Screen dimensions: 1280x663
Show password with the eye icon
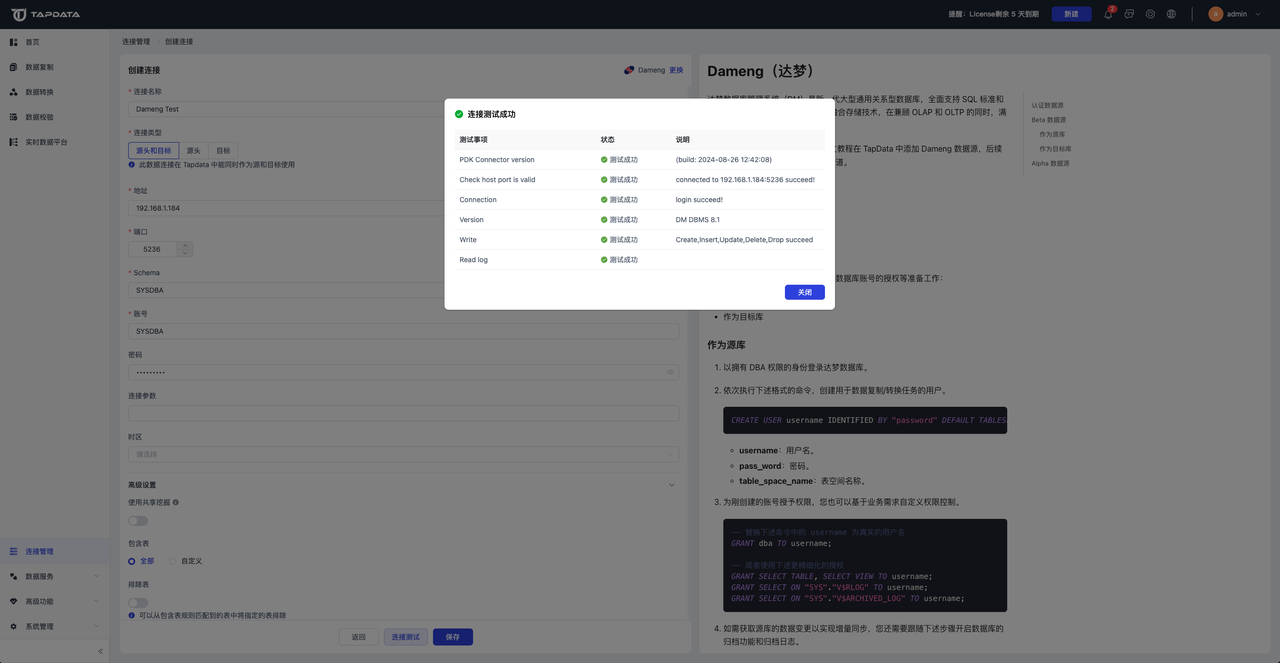[670, 372]
